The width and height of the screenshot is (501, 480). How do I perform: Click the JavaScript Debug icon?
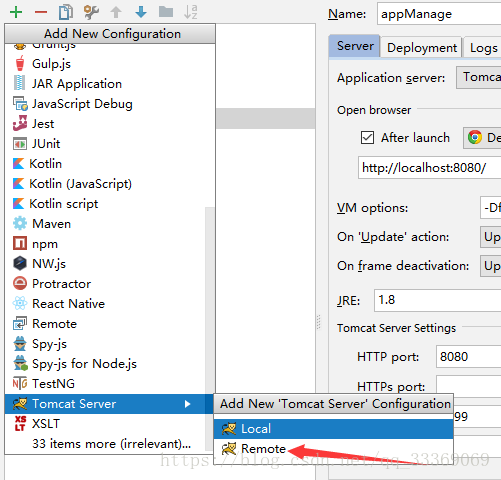coord(20,104)
